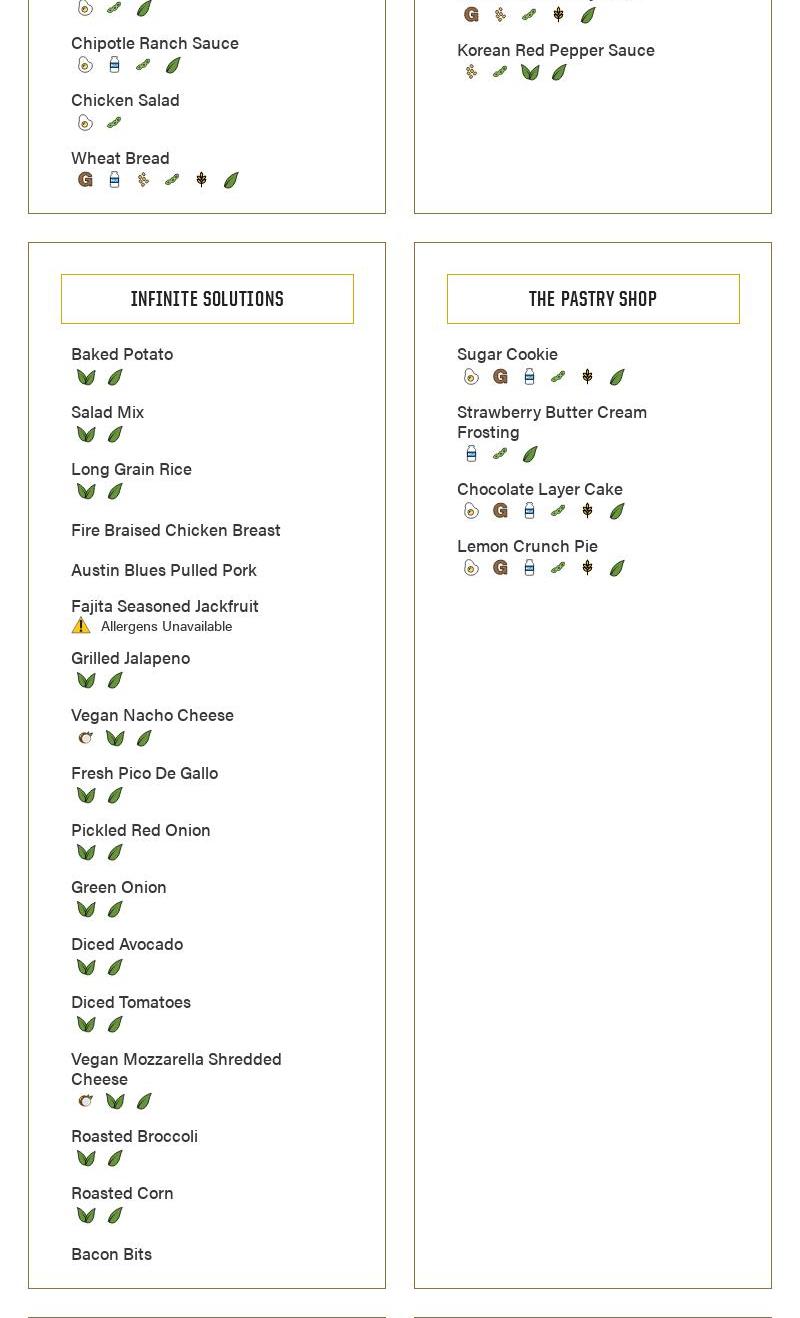Click the vegan double-leaf icon under Baked Potato
Image resolution: width=800 pixels, height=1318 pixels.
86,378
